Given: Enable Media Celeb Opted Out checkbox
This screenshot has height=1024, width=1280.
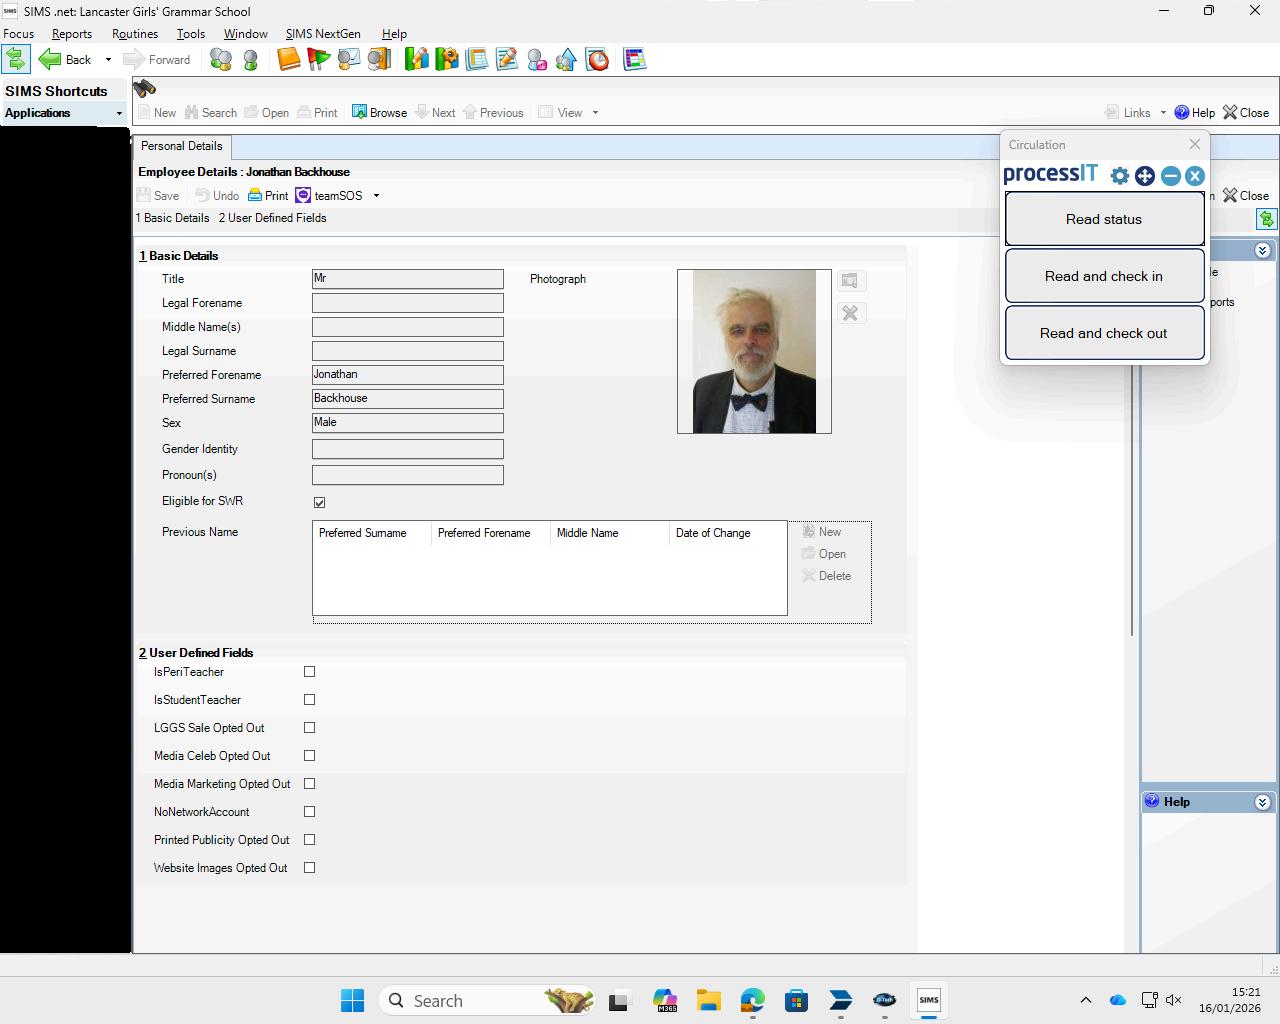Looking at the screenshot, I should point(309,756).
